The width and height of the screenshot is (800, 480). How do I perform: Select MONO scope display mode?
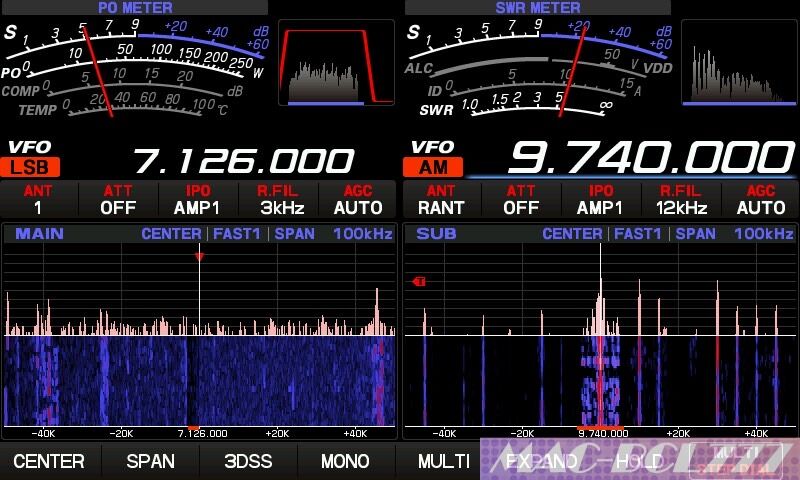(345, 461)
